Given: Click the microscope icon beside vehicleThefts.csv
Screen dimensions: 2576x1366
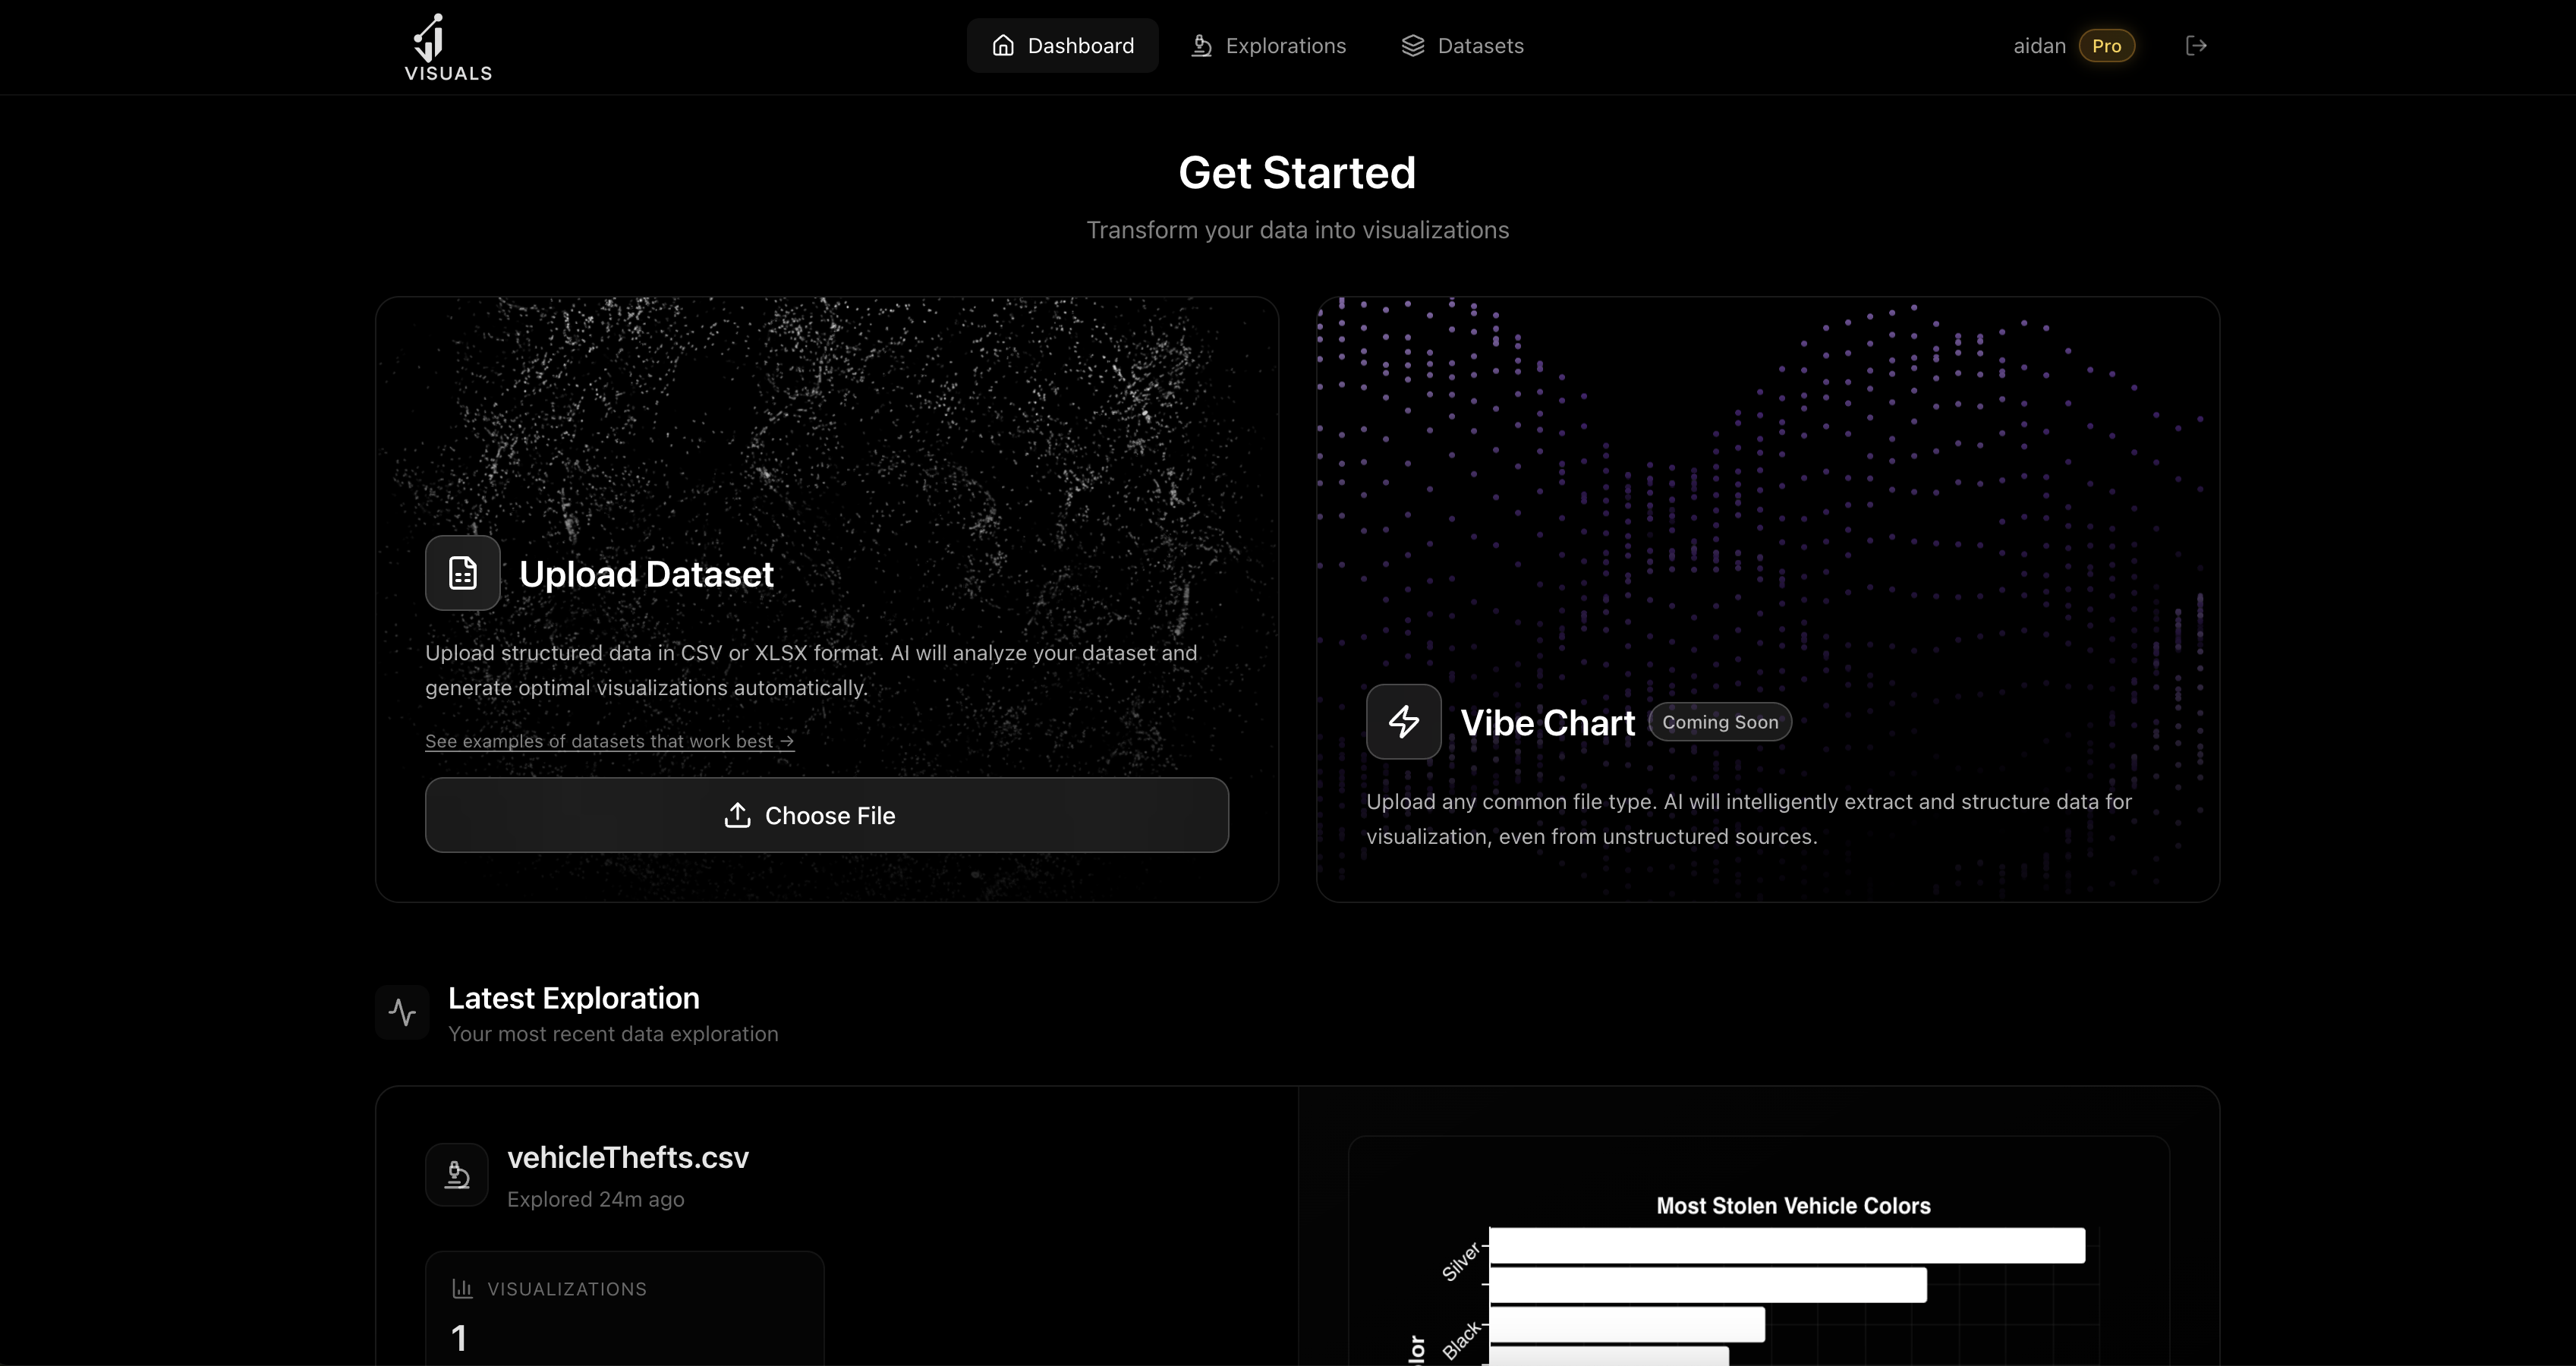Looking at the screenshot, I should tap(457, 1174).
